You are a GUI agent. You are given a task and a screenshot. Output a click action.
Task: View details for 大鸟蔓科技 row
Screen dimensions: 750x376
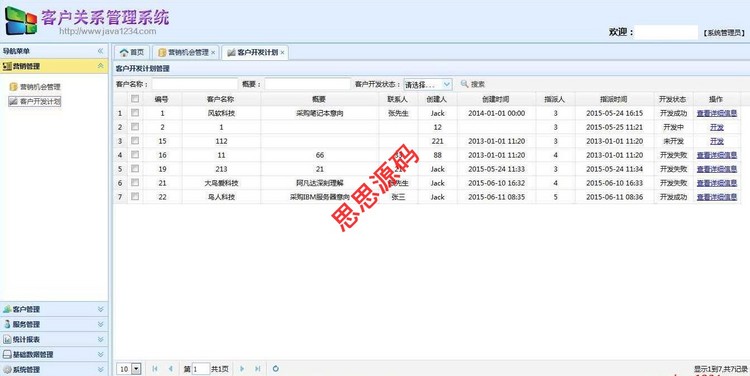click(717, 183)
